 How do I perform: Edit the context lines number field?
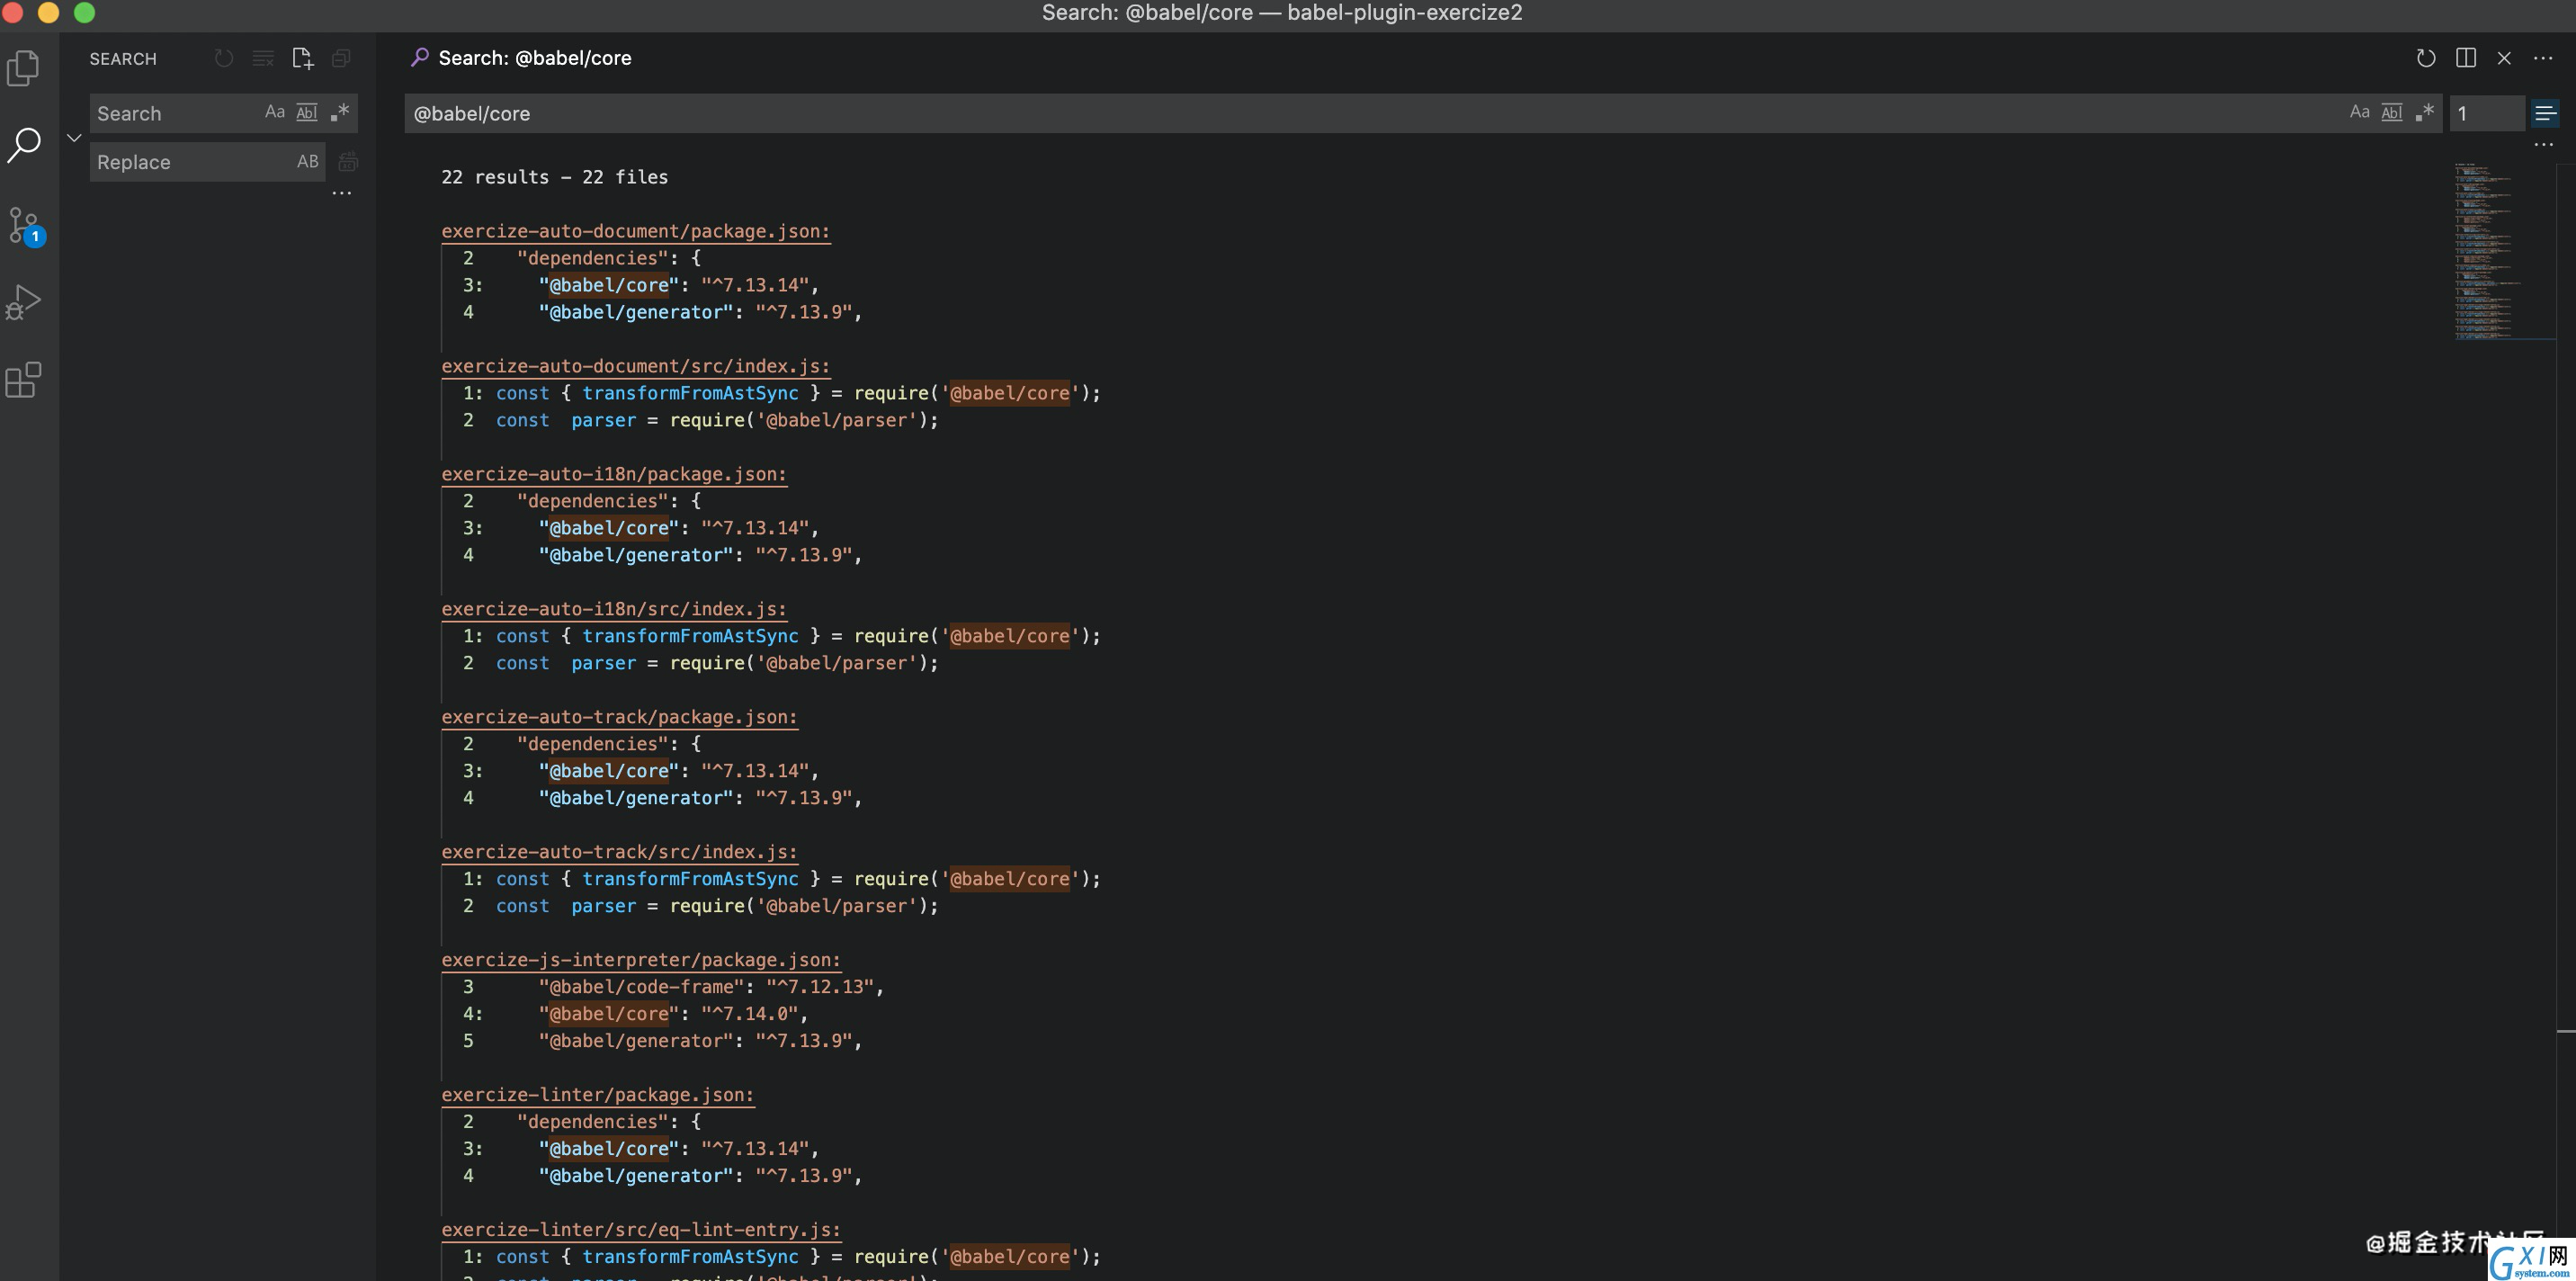coord(2486,113)
